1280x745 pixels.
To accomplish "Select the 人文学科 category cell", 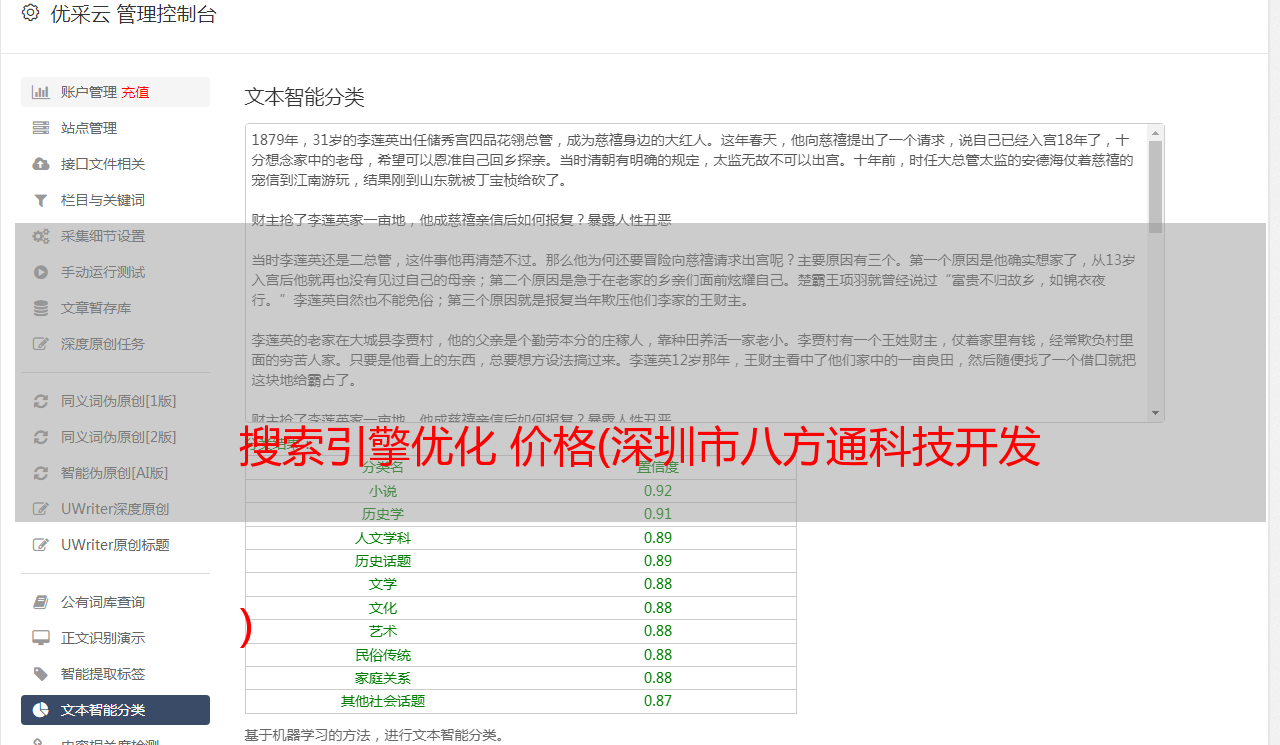I will click(x=383, y=538).
